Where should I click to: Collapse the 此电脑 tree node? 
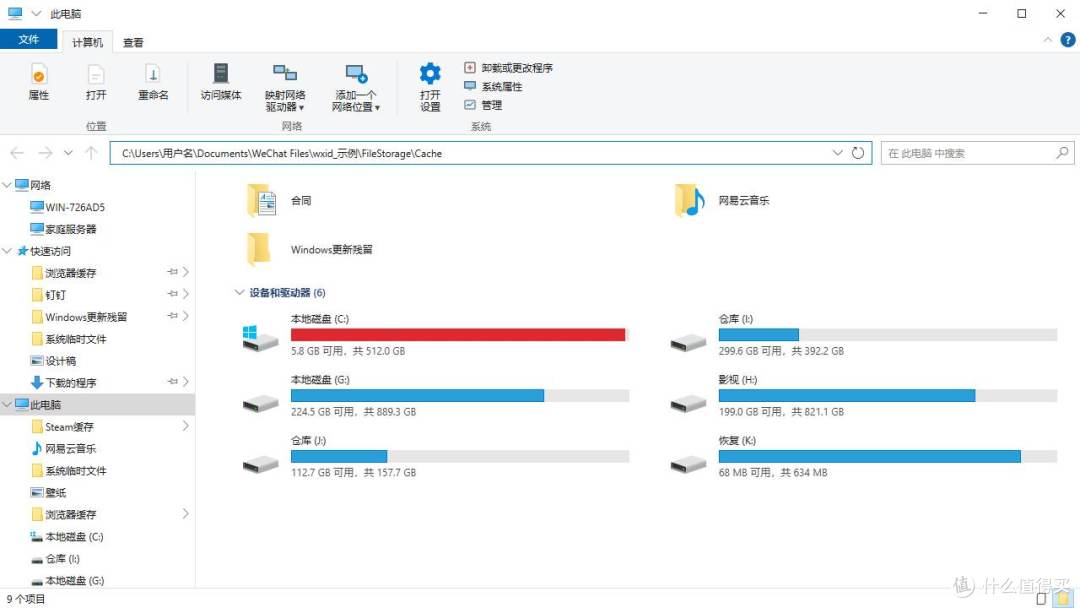[x=7, y=404]
